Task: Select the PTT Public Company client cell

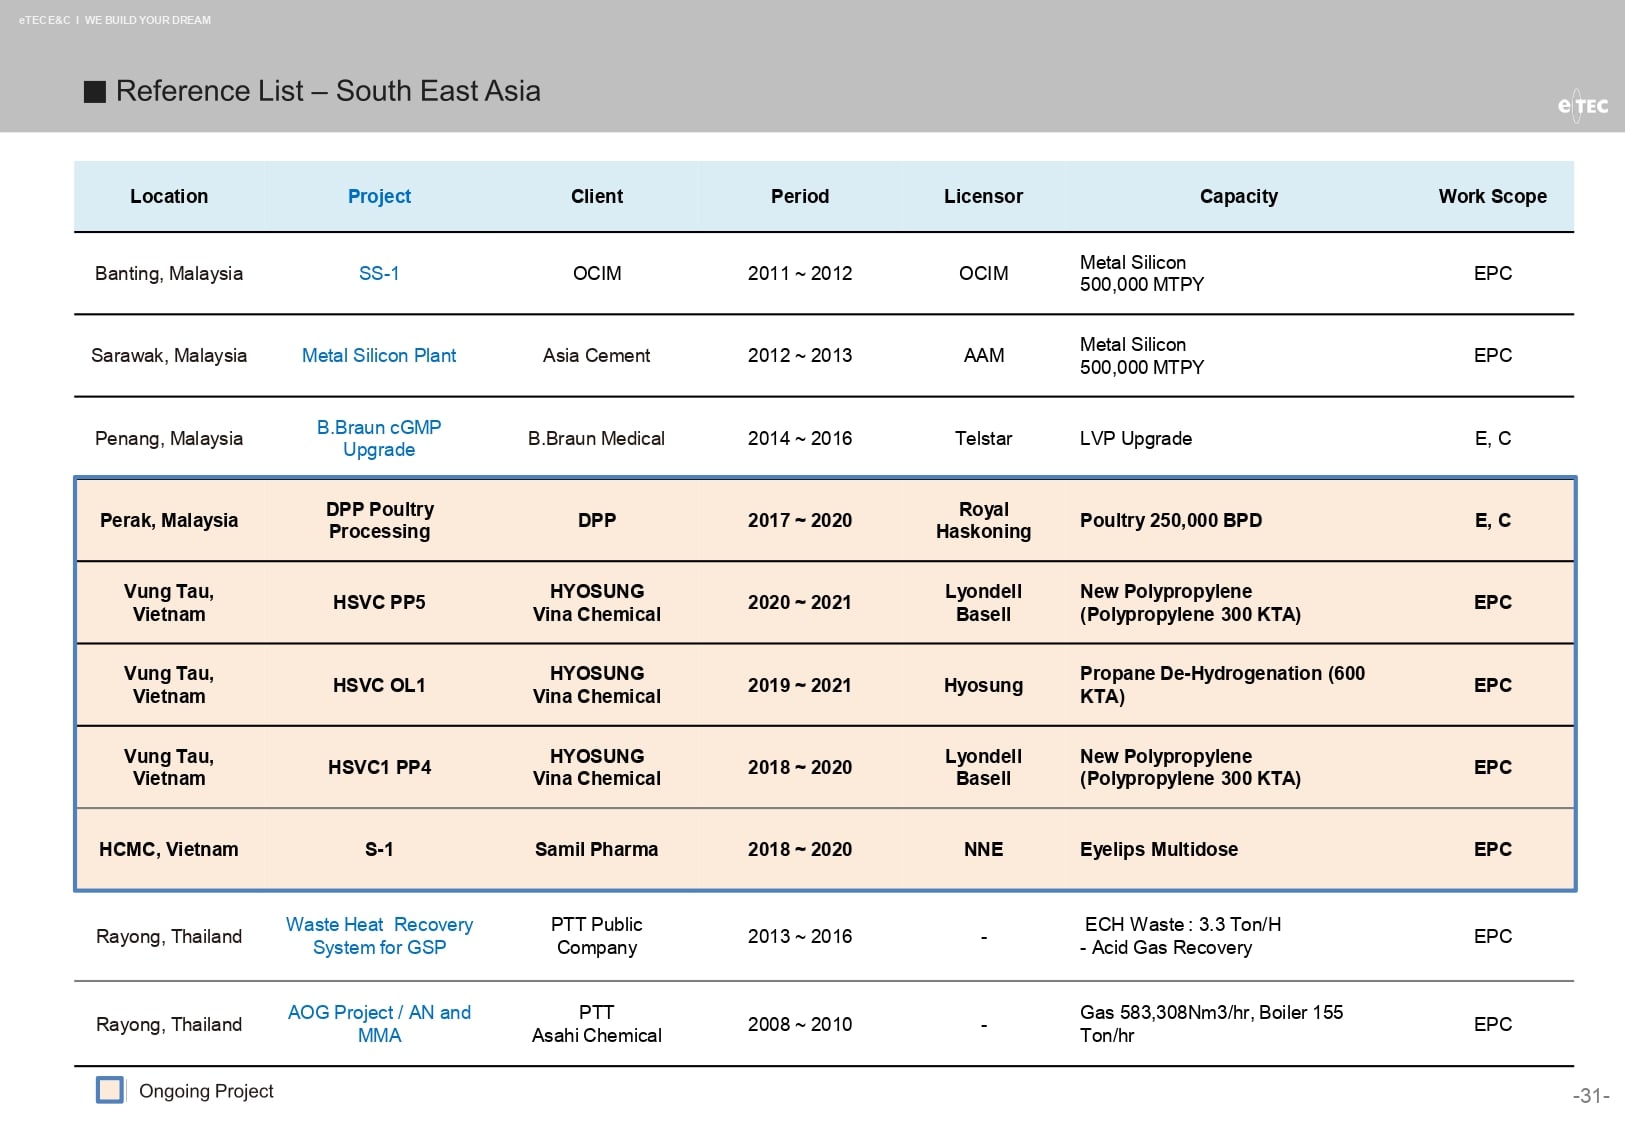Action: [597, 936]
